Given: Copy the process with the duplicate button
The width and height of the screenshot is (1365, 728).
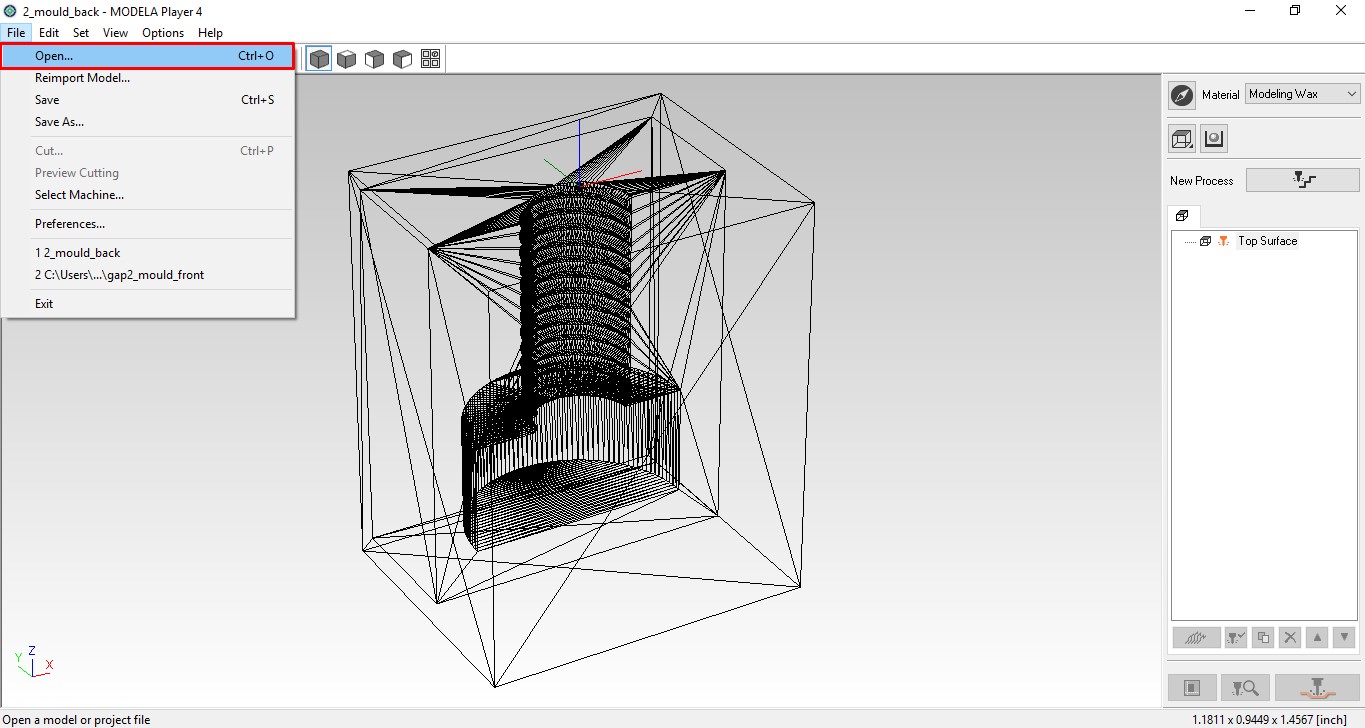Looking at the screenshot, I should click(x=1263, y=637).
